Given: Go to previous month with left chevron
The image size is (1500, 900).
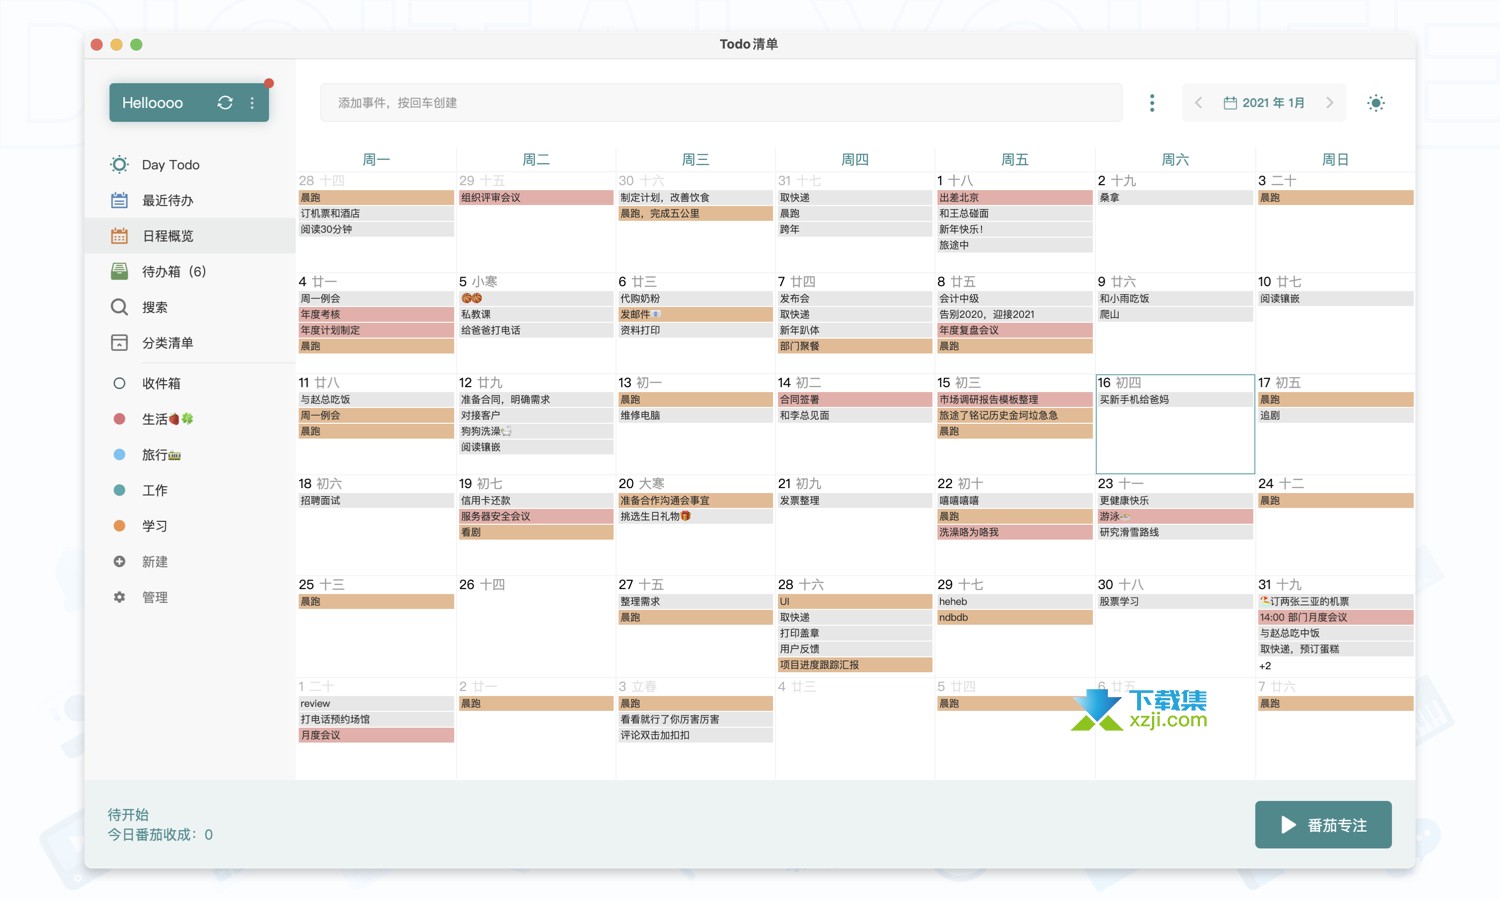Looking at the screenshot, I should (x=1199, y=103).
